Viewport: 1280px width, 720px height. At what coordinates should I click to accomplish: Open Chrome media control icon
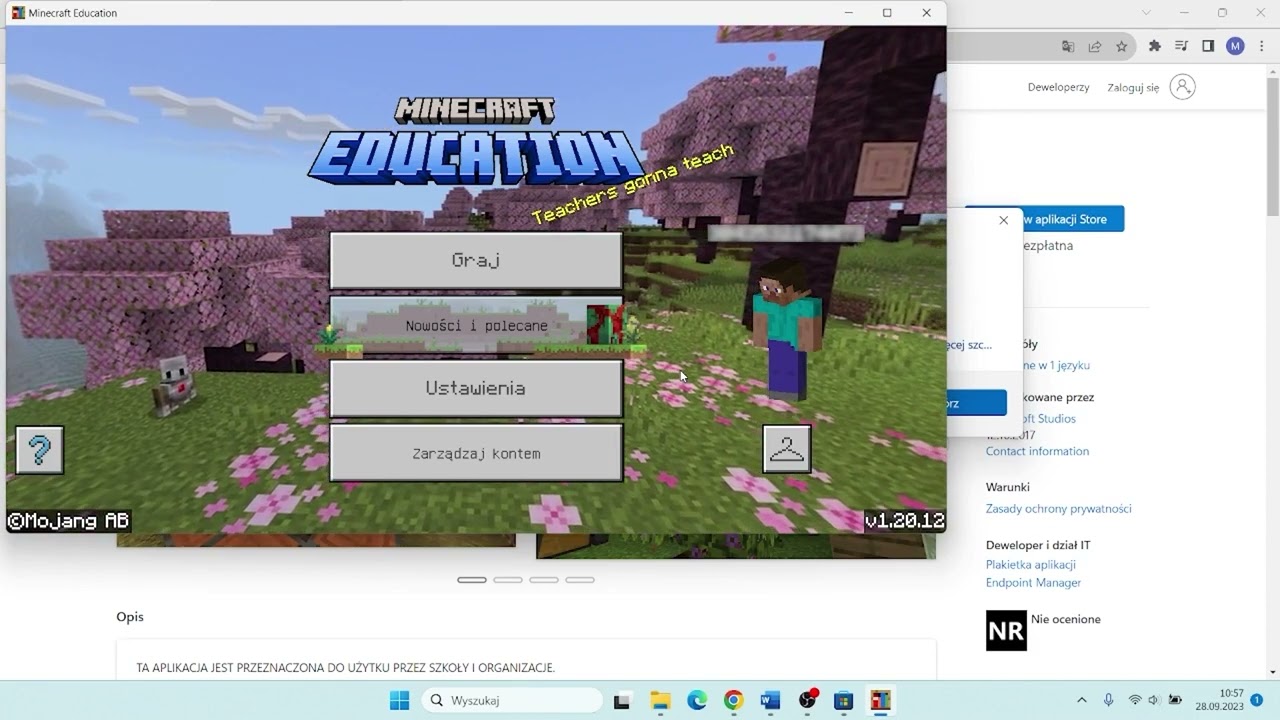tap(1182, 46)
